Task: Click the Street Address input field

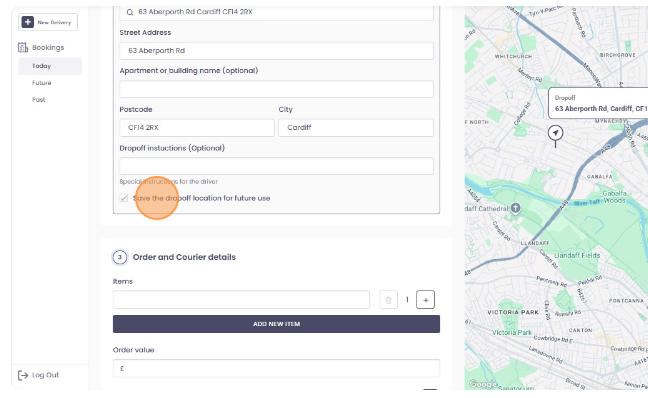Action: (276, 51)
